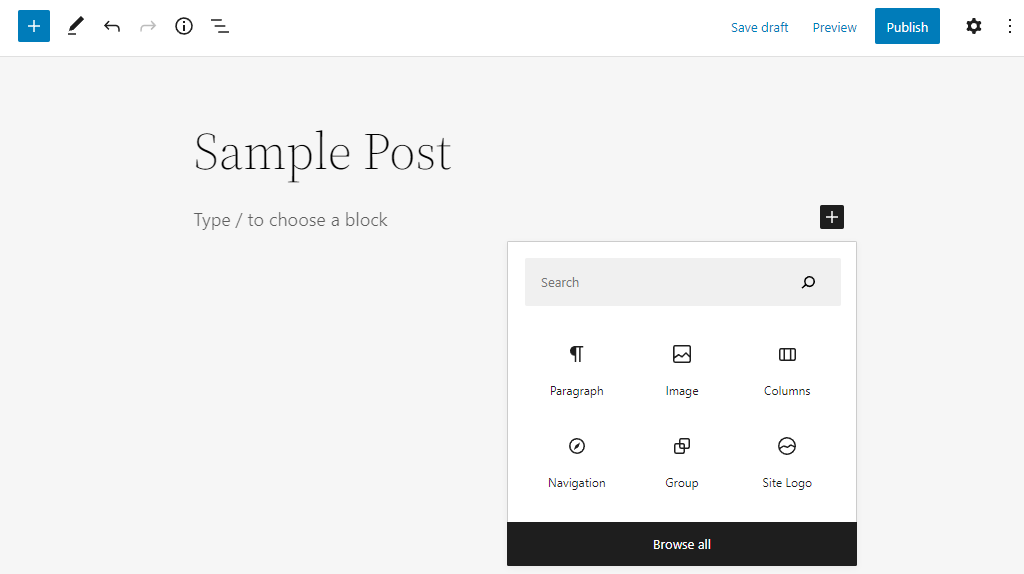Open the List View outline
Image resolution: width=1024 pixels, height=574 pixels.
pyautogui.click(x=220, y=27)
